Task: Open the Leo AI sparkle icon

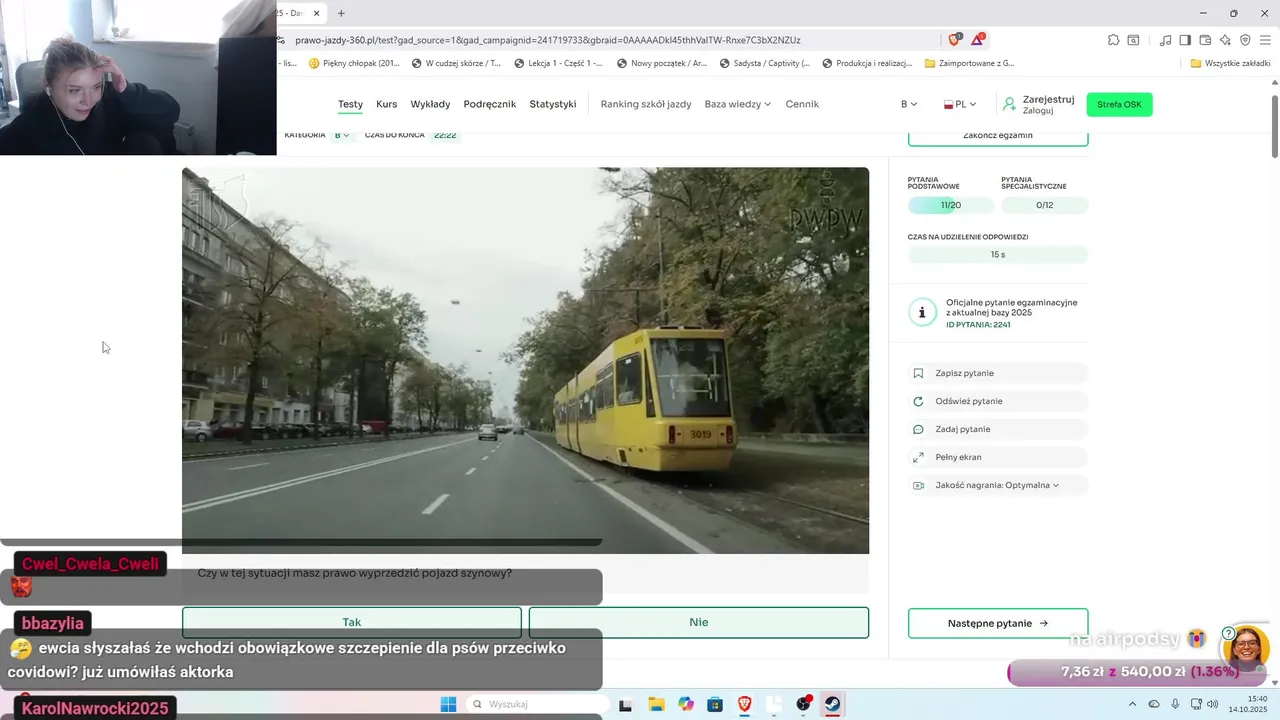Action: coord(1225,40)
